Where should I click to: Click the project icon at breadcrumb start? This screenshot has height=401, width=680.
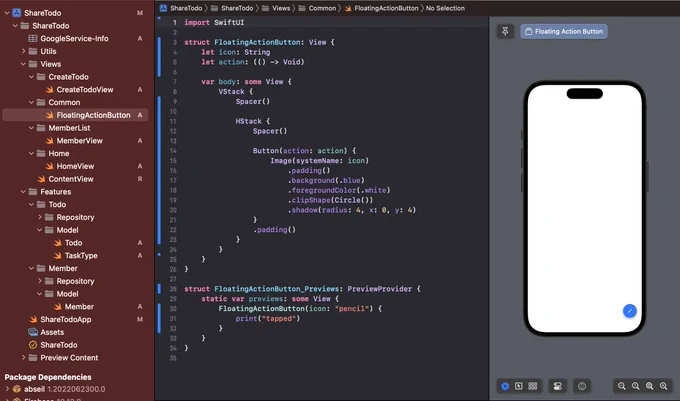click(x=163, y=8)
